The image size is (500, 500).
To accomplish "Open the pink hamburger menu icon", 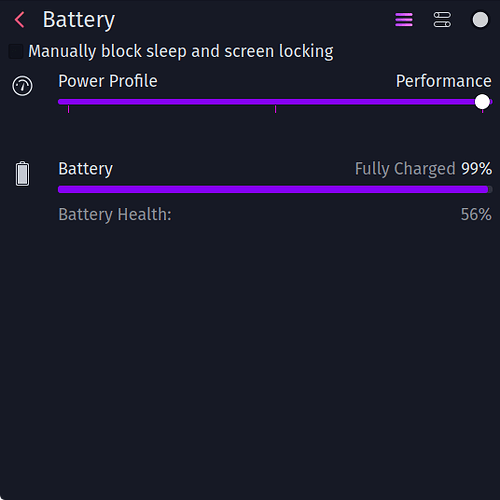I will click(x=404, y=20).
